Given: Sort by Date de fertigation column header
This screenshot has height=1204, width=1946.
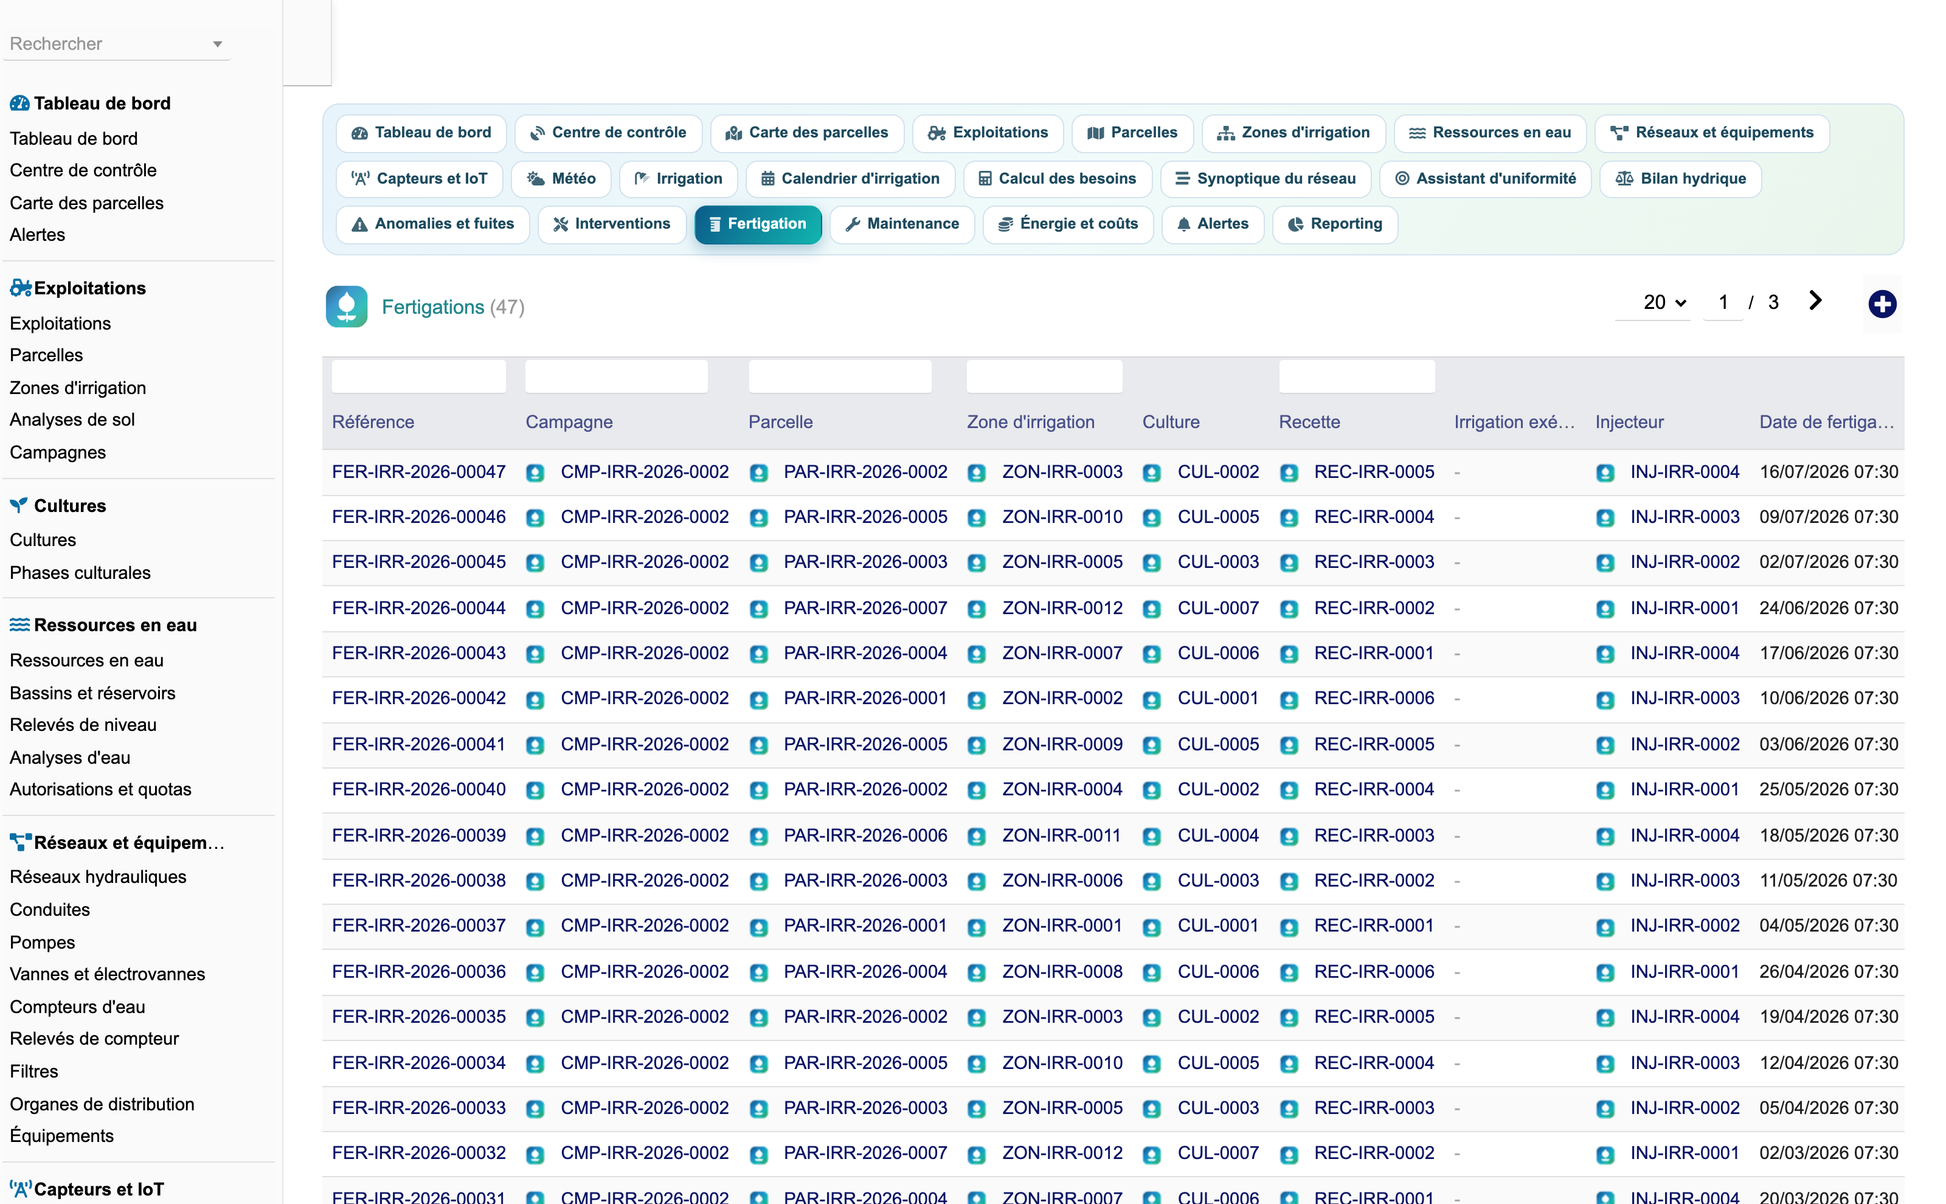Looking at the screenshot, I should [1826, 422].
